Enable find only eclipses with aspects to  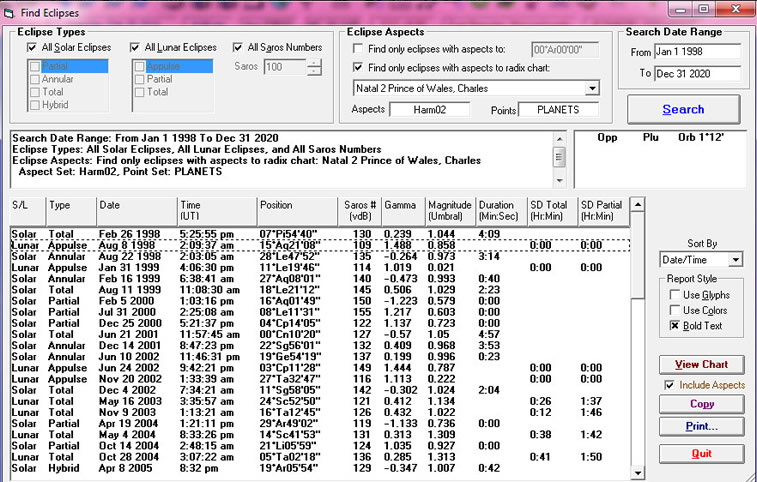[x=358, y=48]
